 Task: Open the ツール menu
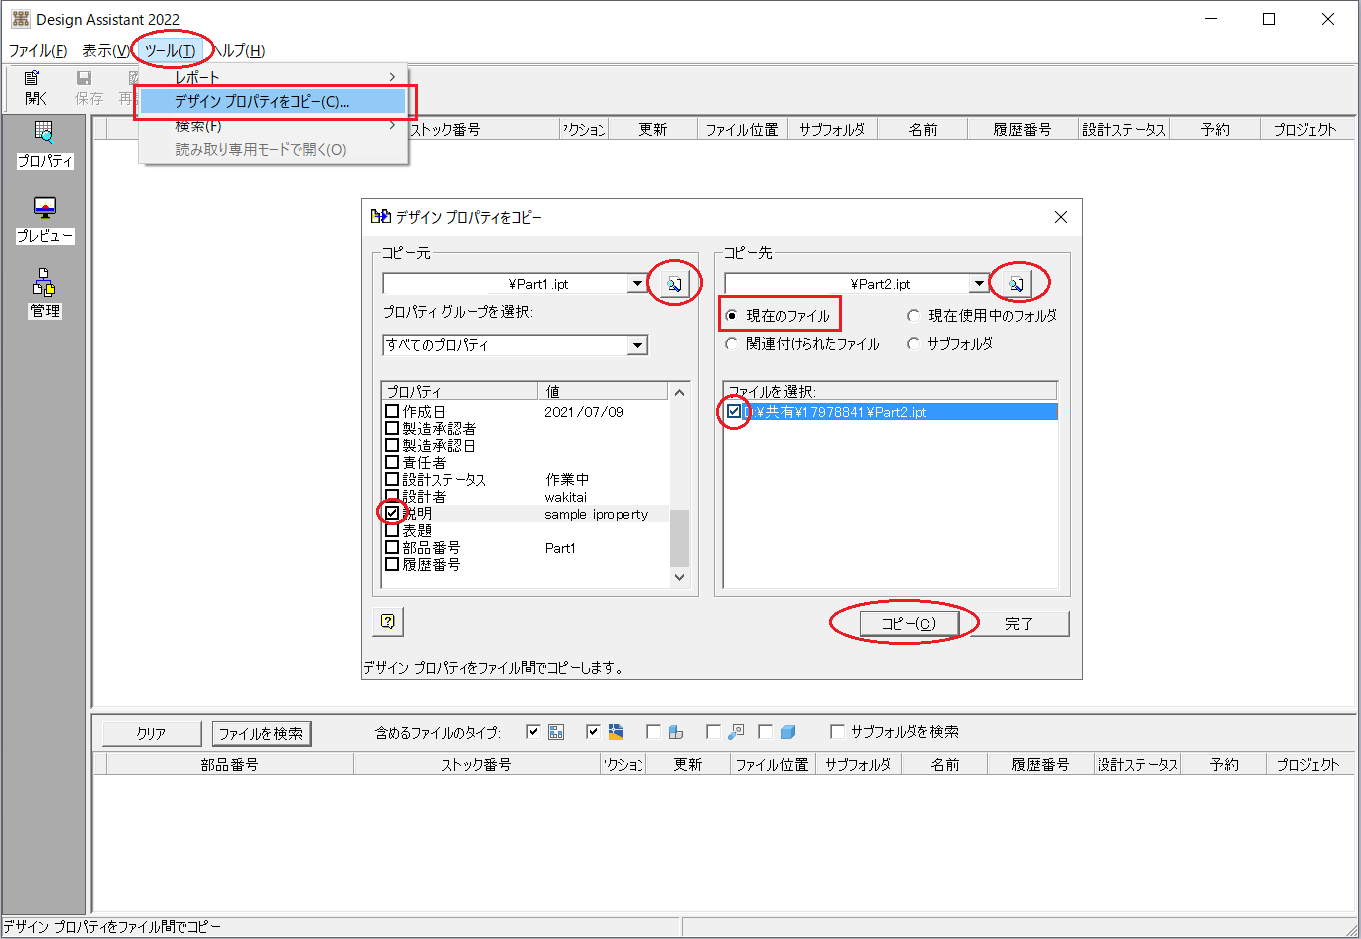(x=170, y=50)
